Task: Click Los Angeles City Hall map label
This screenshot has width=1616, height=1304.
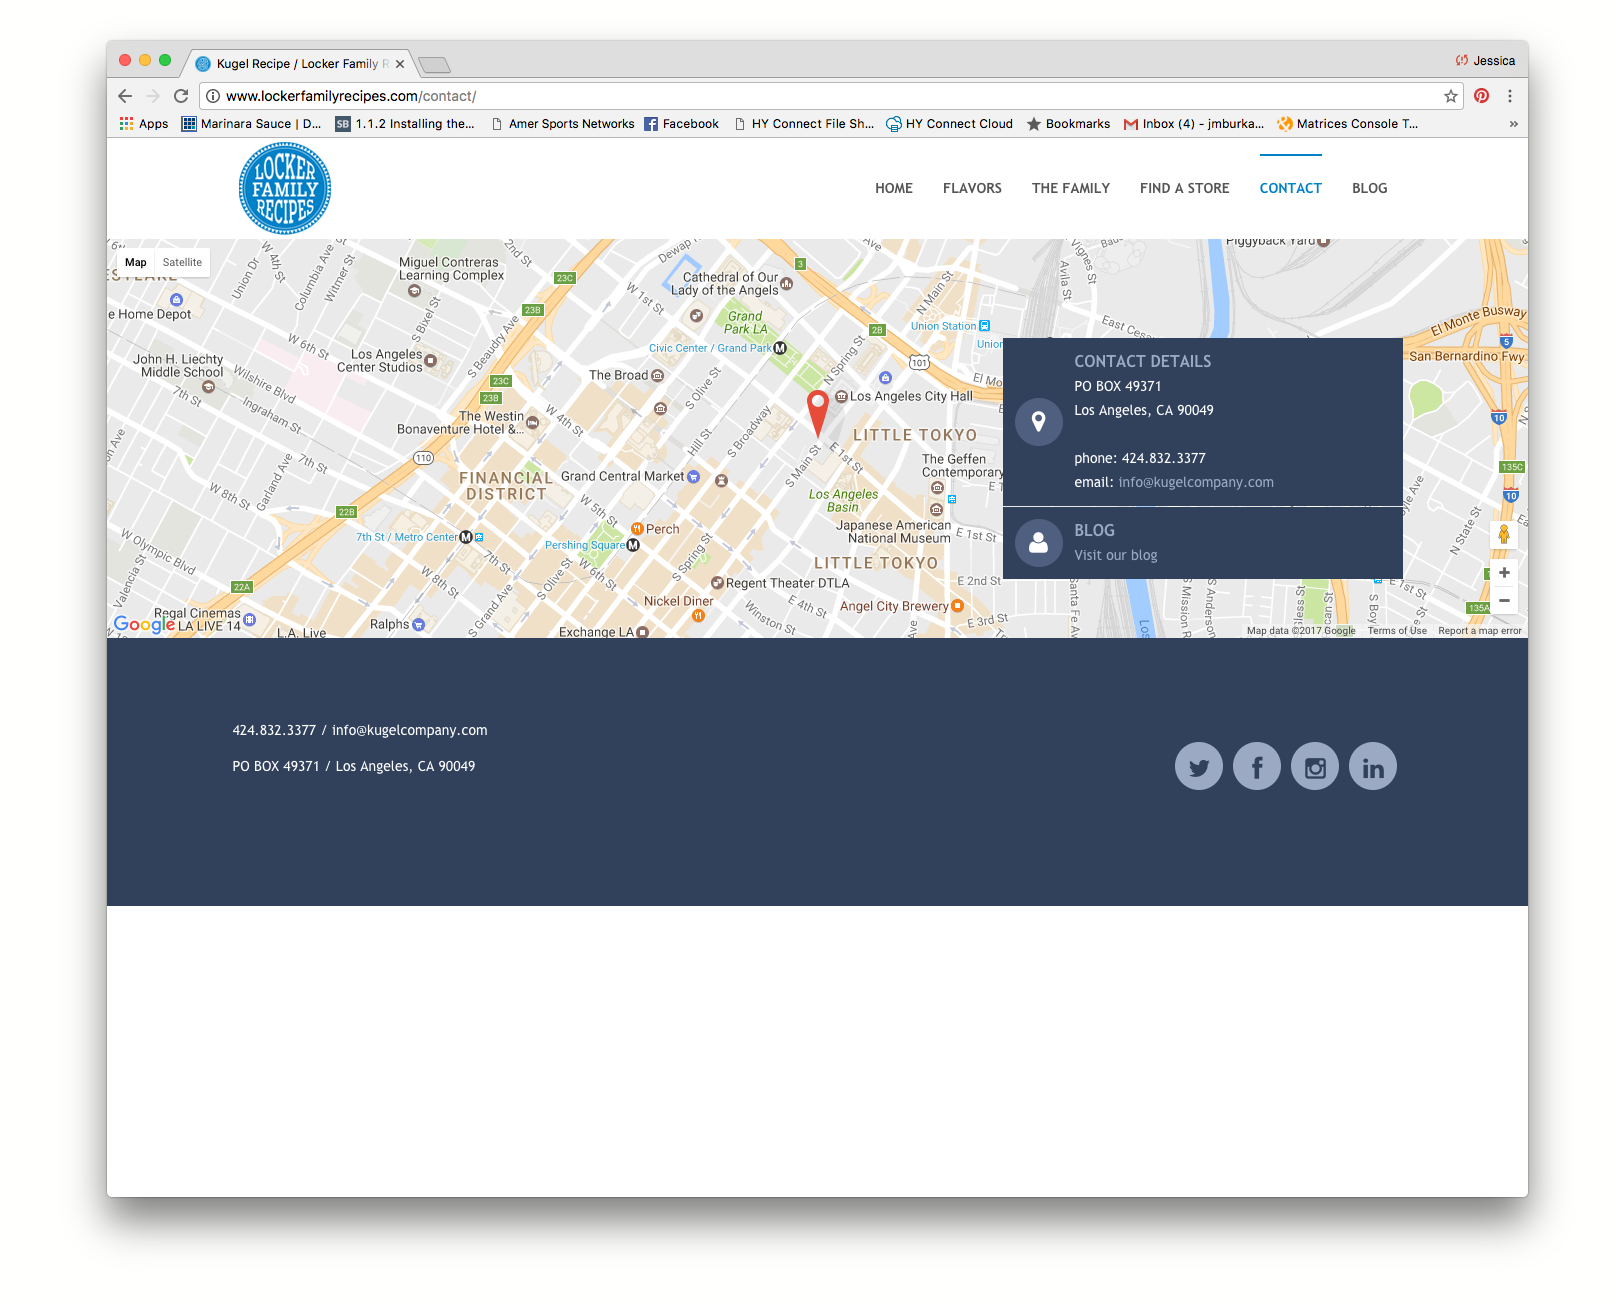Action: click(911, 396)
